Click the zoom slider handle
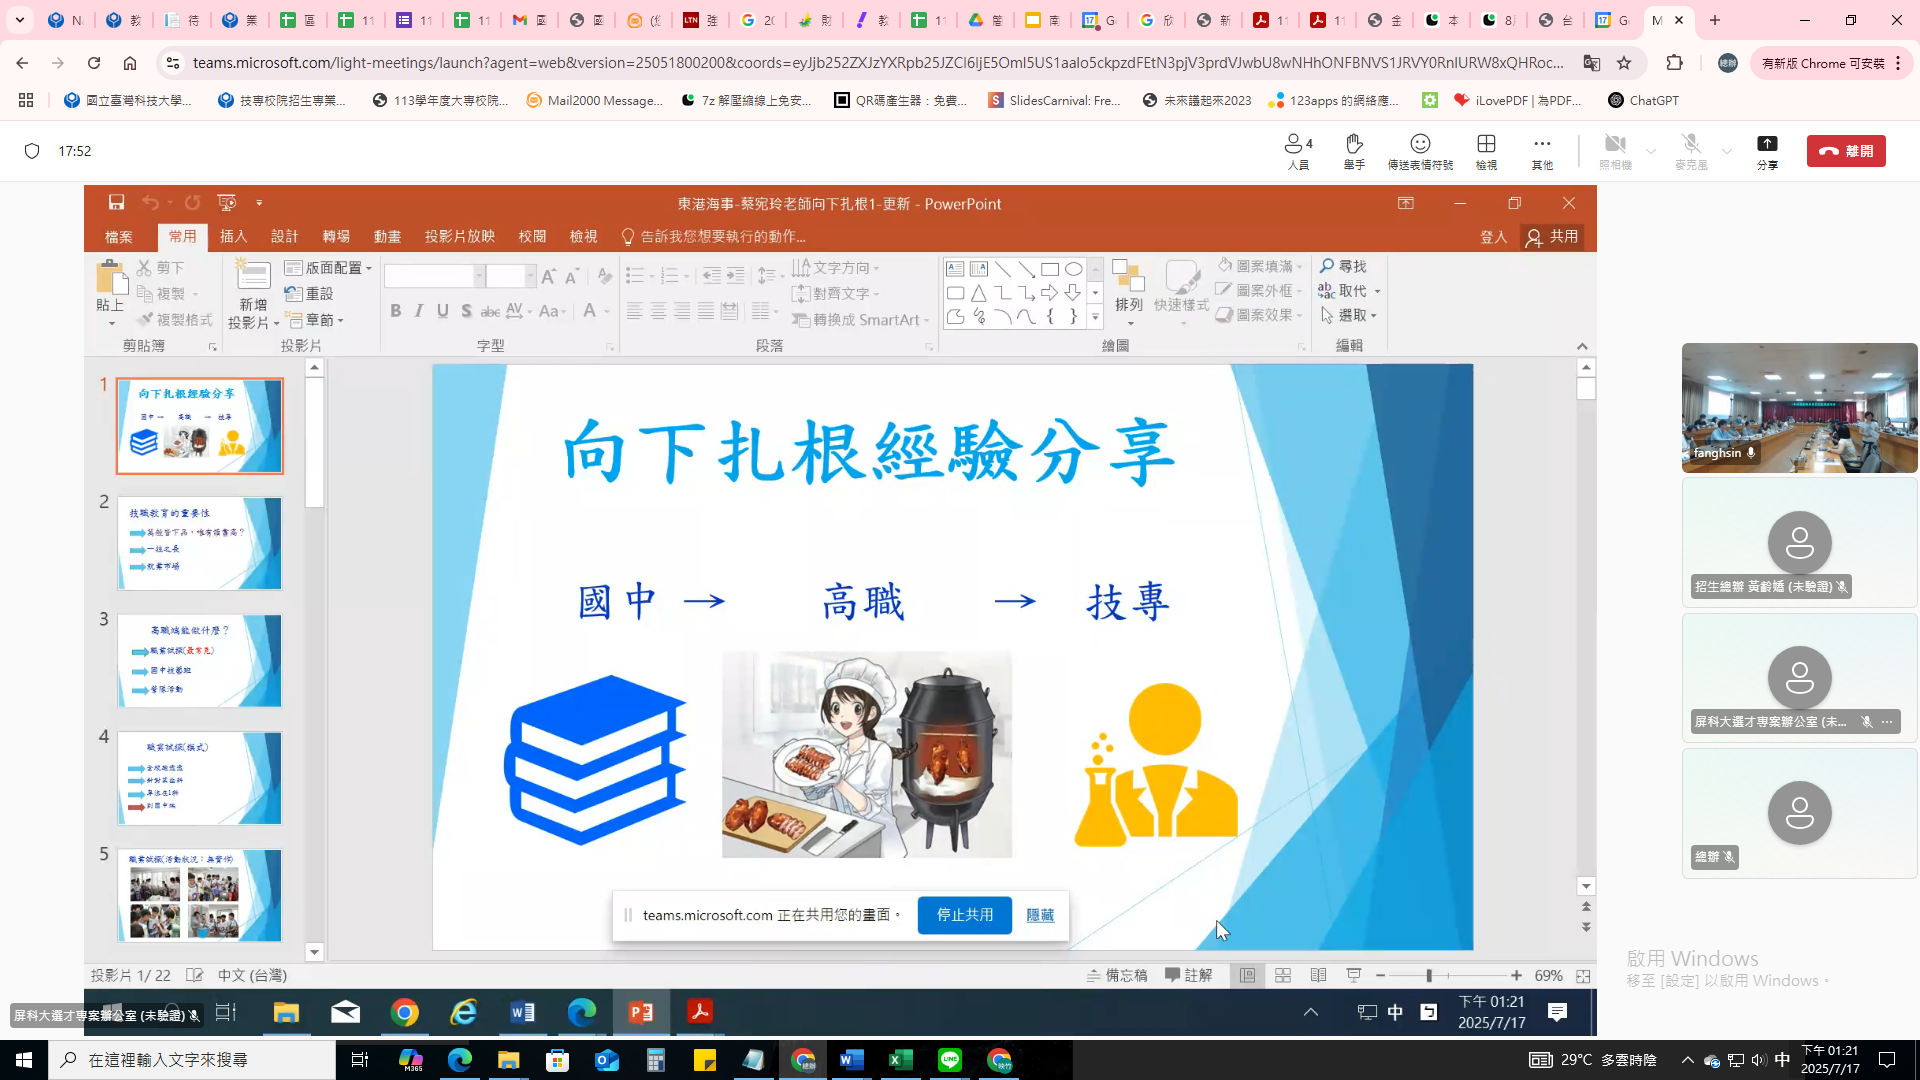Image resolution: width=1920 pixels, height=1080 pixels. click(x=1429, y=976)
